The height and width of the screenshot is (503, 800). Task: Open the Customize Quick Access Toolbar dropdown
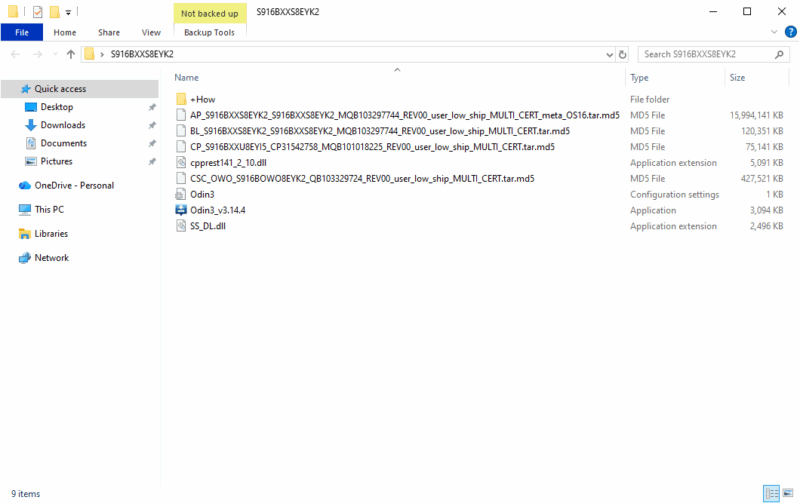tap(68, 12)
